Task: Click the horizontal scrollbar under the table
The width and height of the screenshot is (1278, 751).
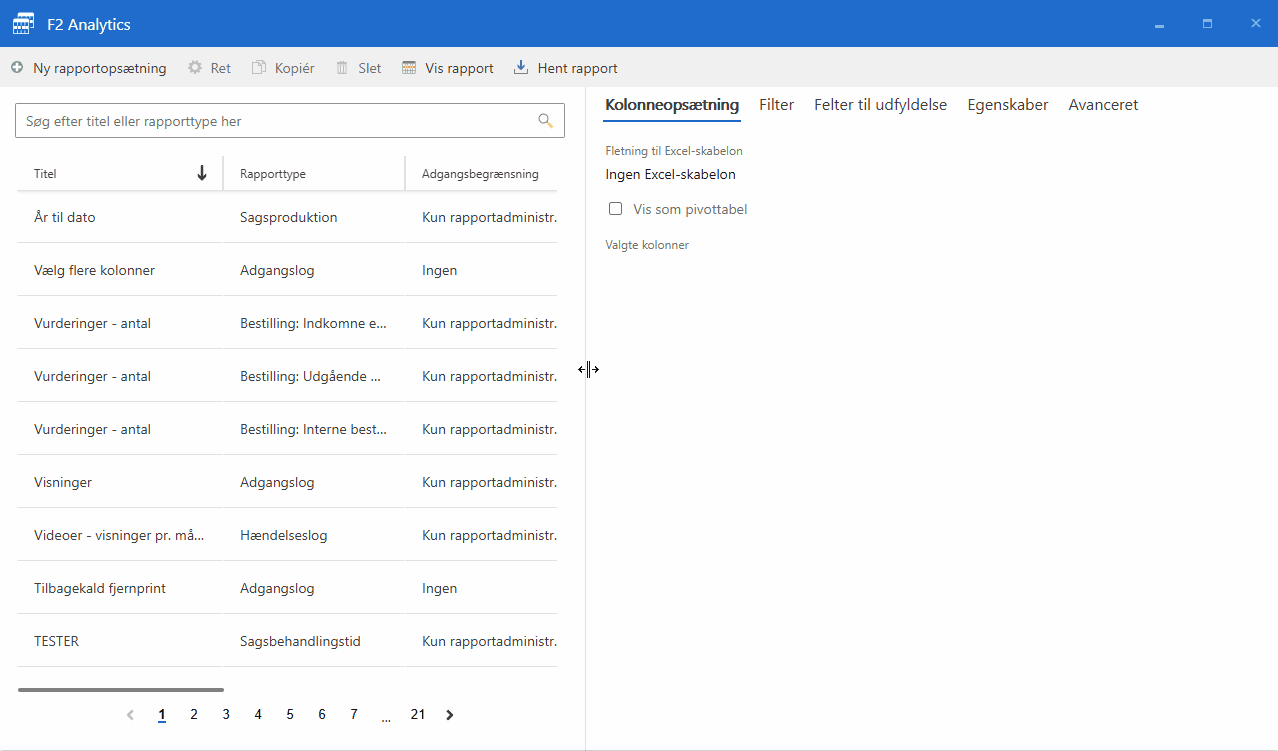Action: tap(121, 690)
